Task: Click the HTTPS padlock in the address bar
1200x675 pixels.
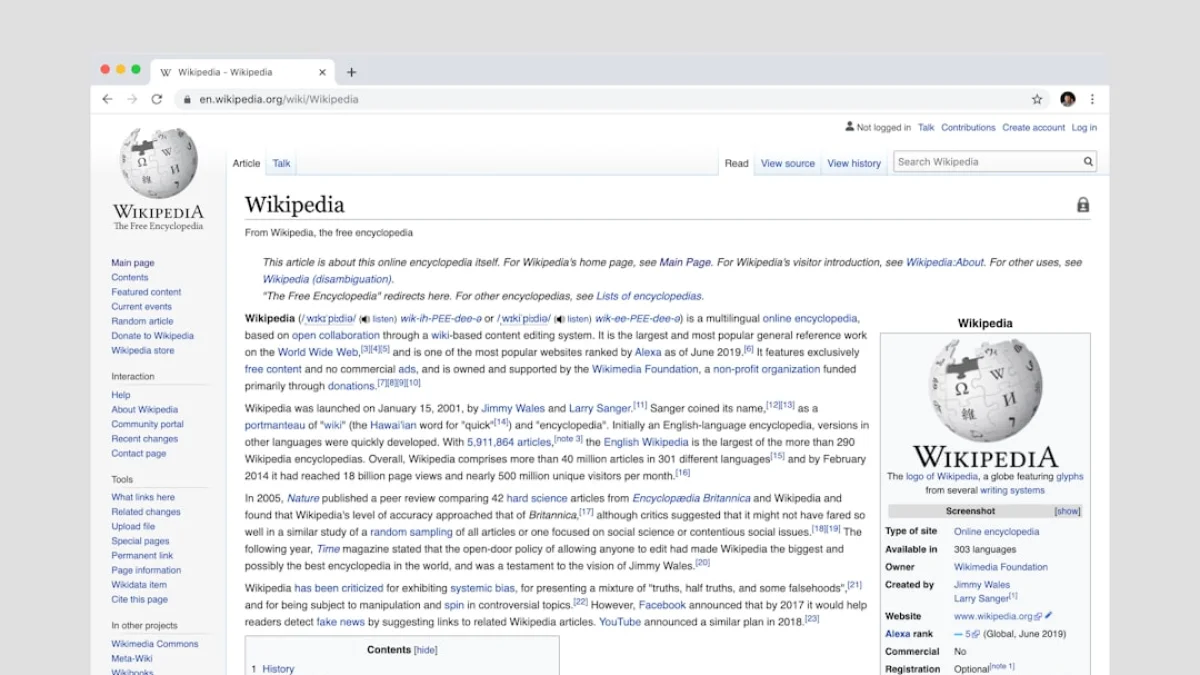Action: coord(186,99)
